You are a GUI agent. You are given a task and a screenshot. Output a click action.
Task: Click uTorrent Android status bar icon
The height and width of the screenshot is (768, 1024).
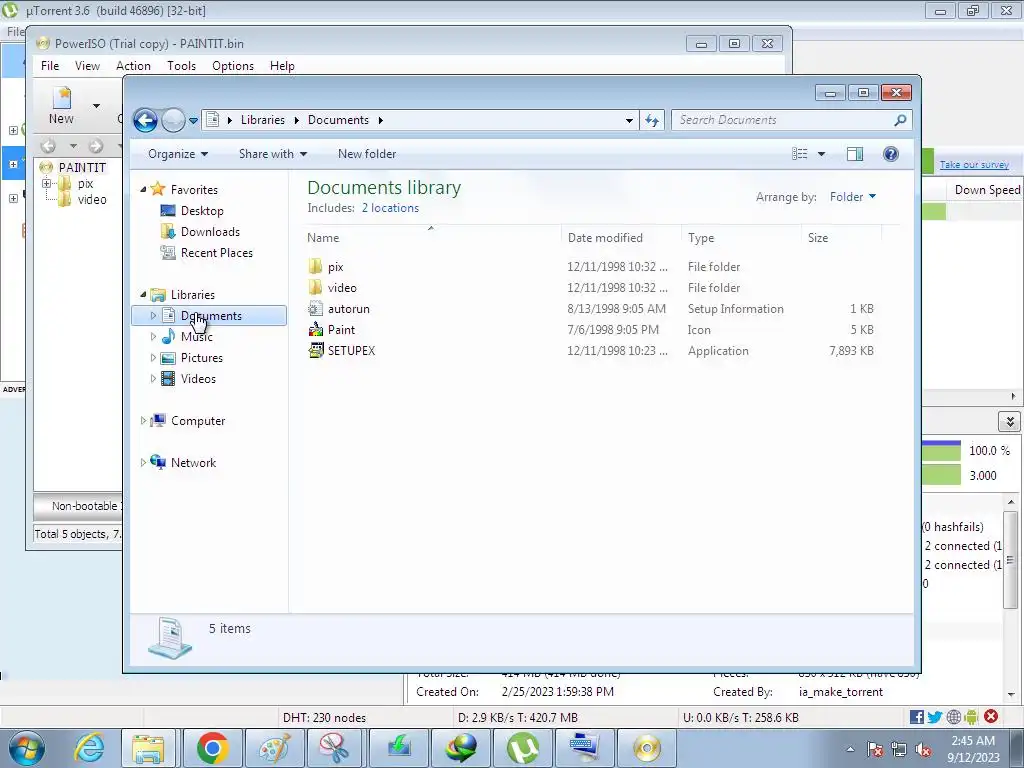point(971,717)
